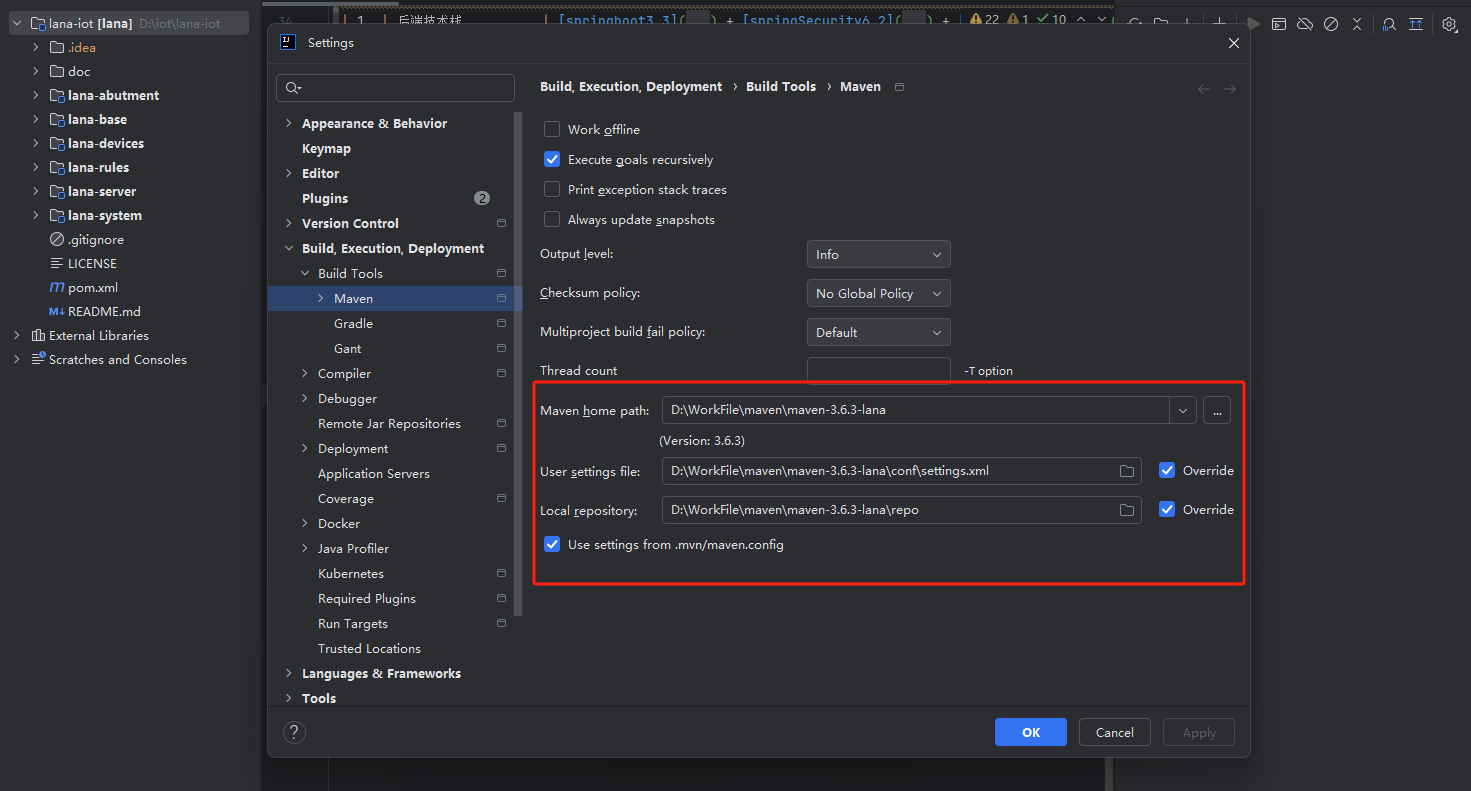Click the Maven Execute Goal toolbar icon
Image resolution: width=1471 pixels, height=791 pixels.
click(1279, 24)
